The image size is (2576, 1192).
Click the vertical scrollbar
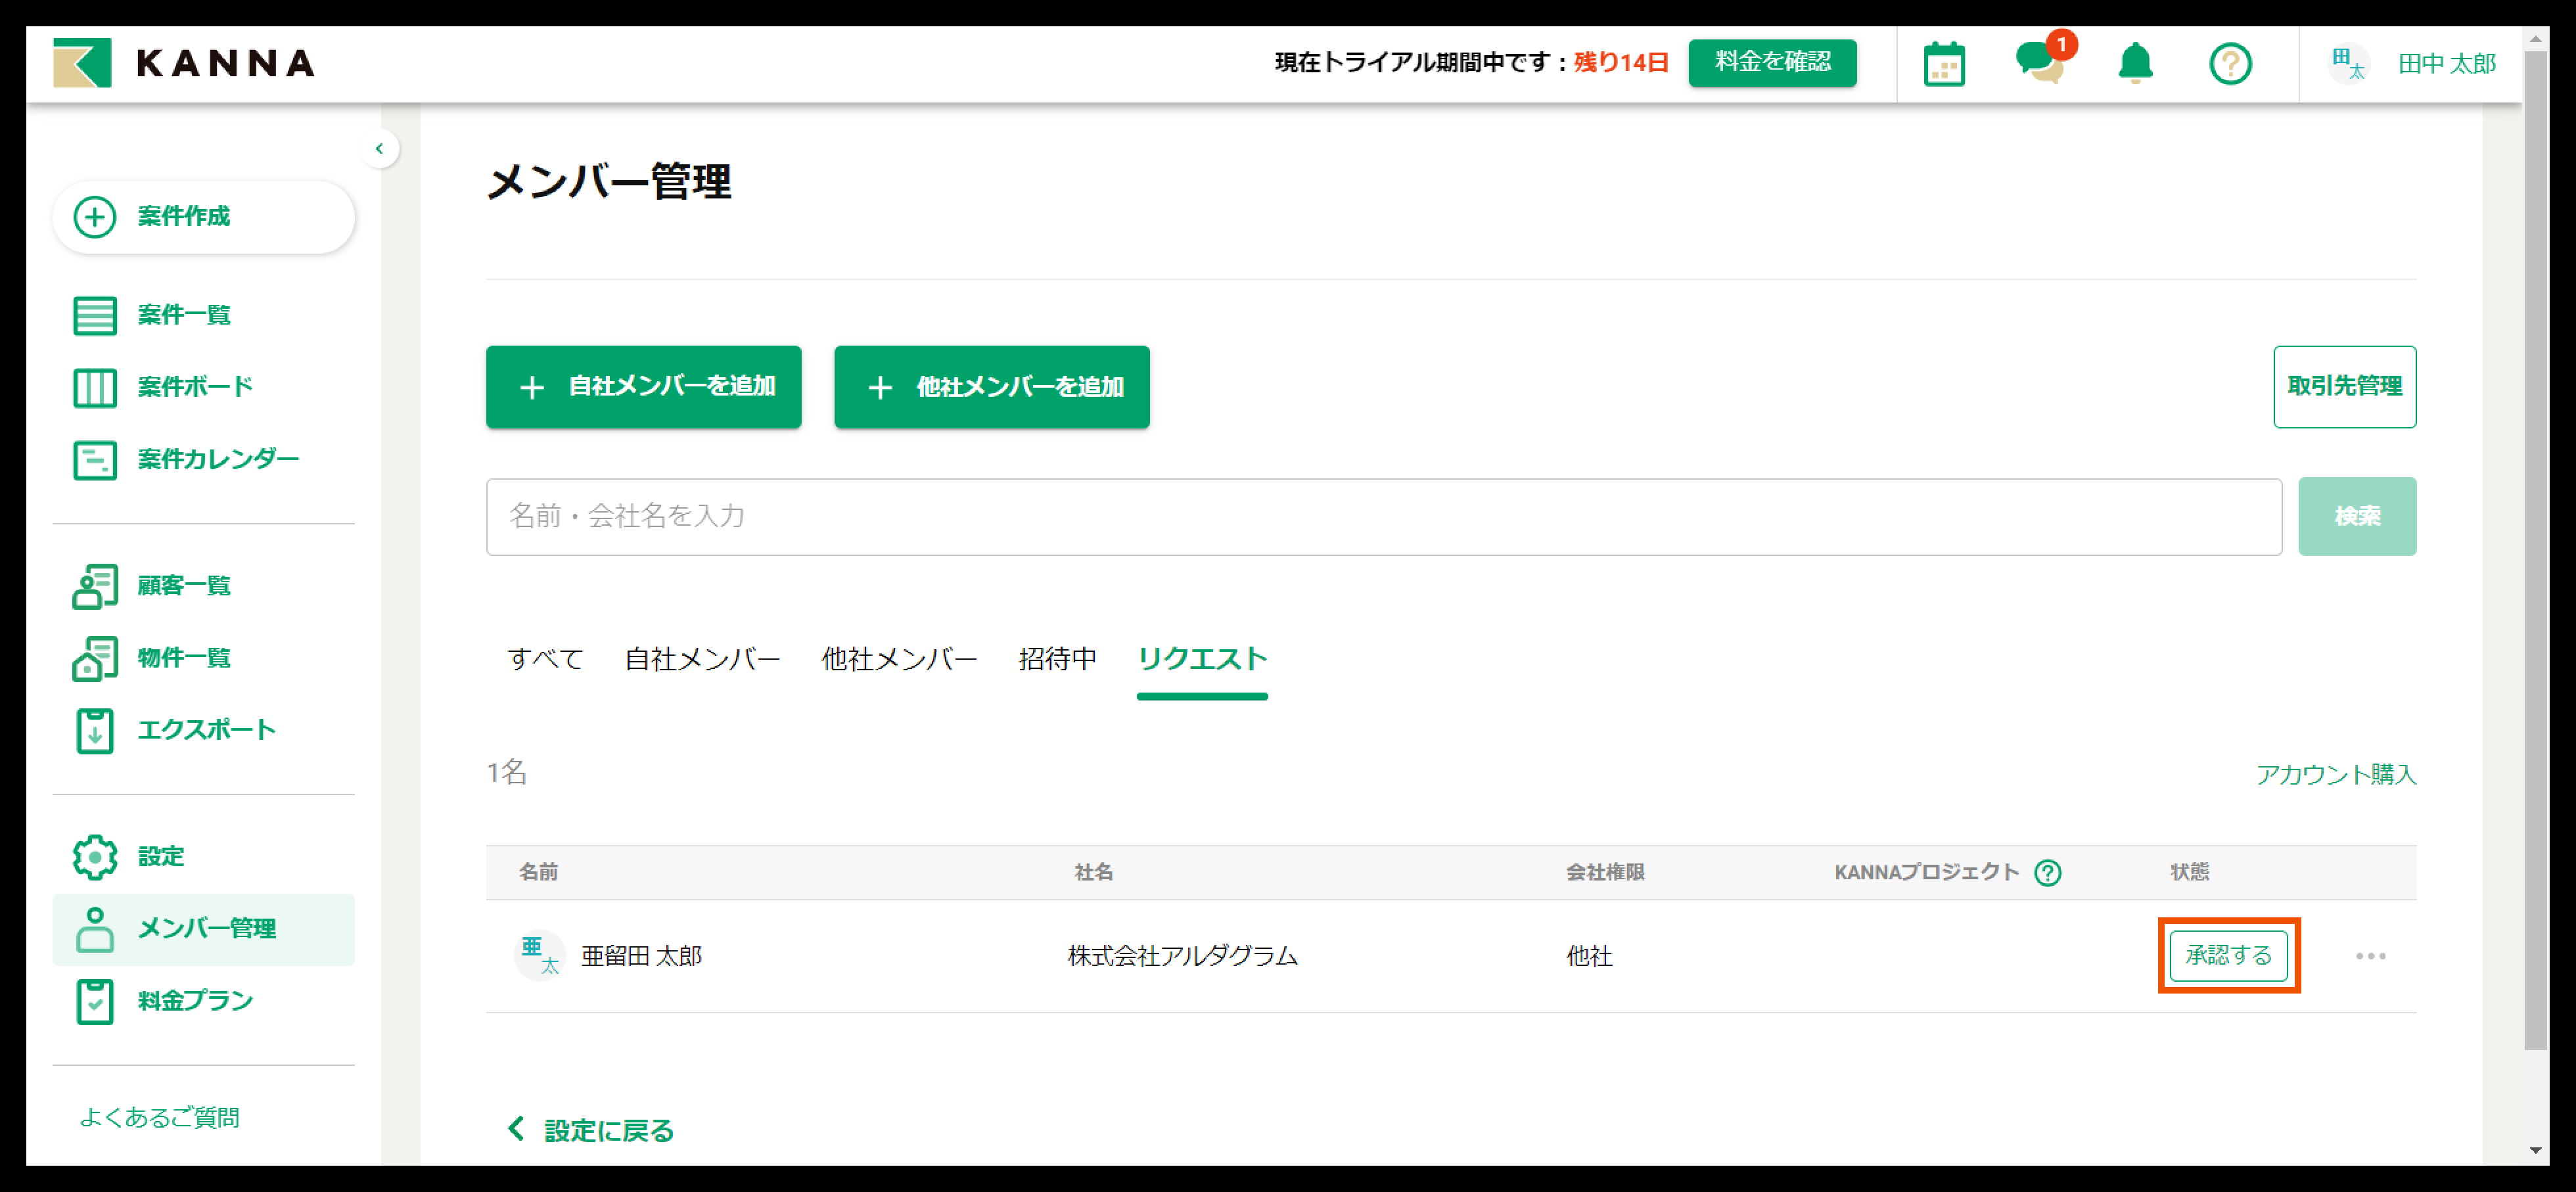coord(2535,550)
